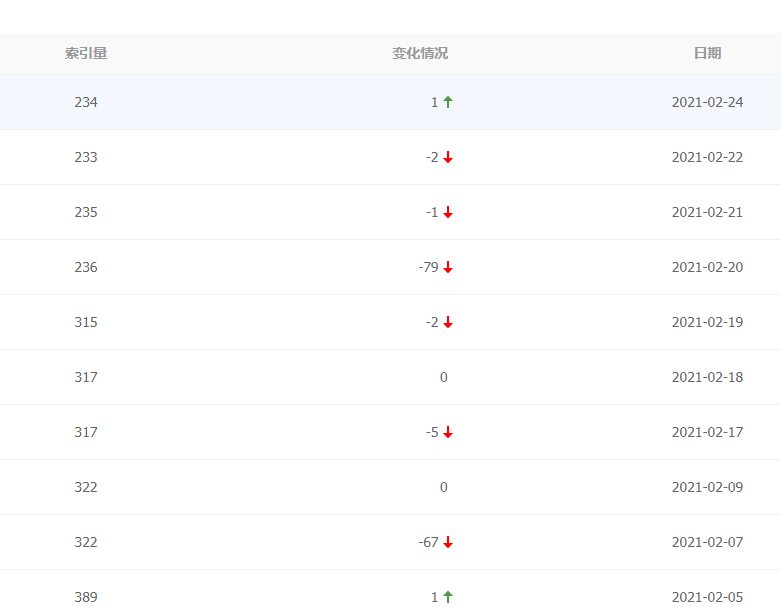Click the zero change on 2021-02-18

tap(444, 377)
